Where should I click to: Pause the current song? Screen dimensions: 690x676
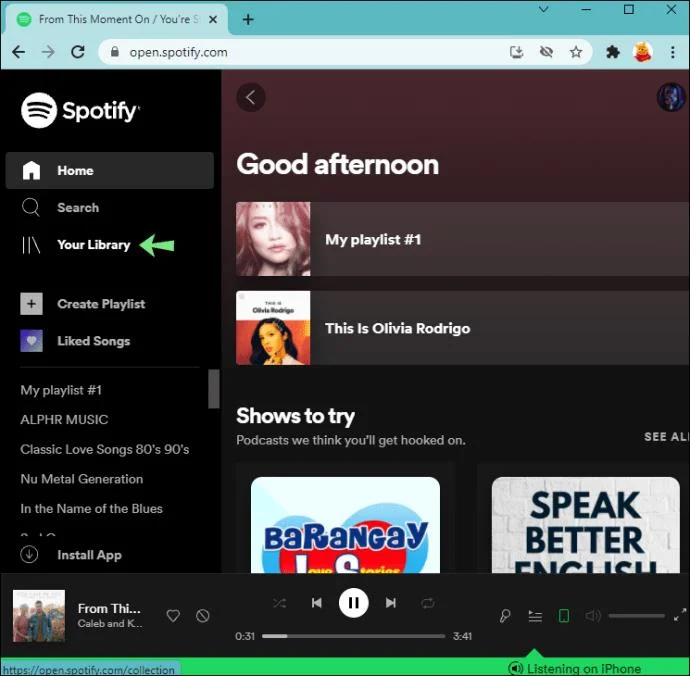[x=353, y=603]
